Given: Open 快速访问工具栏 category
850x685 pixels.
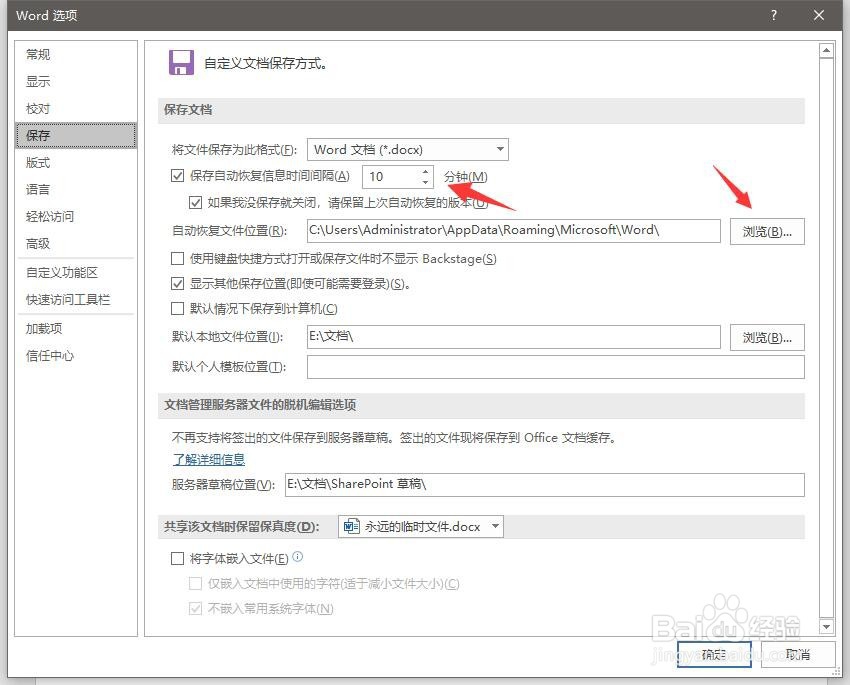Looking at the screenshot, I should [x=76, y=300].
